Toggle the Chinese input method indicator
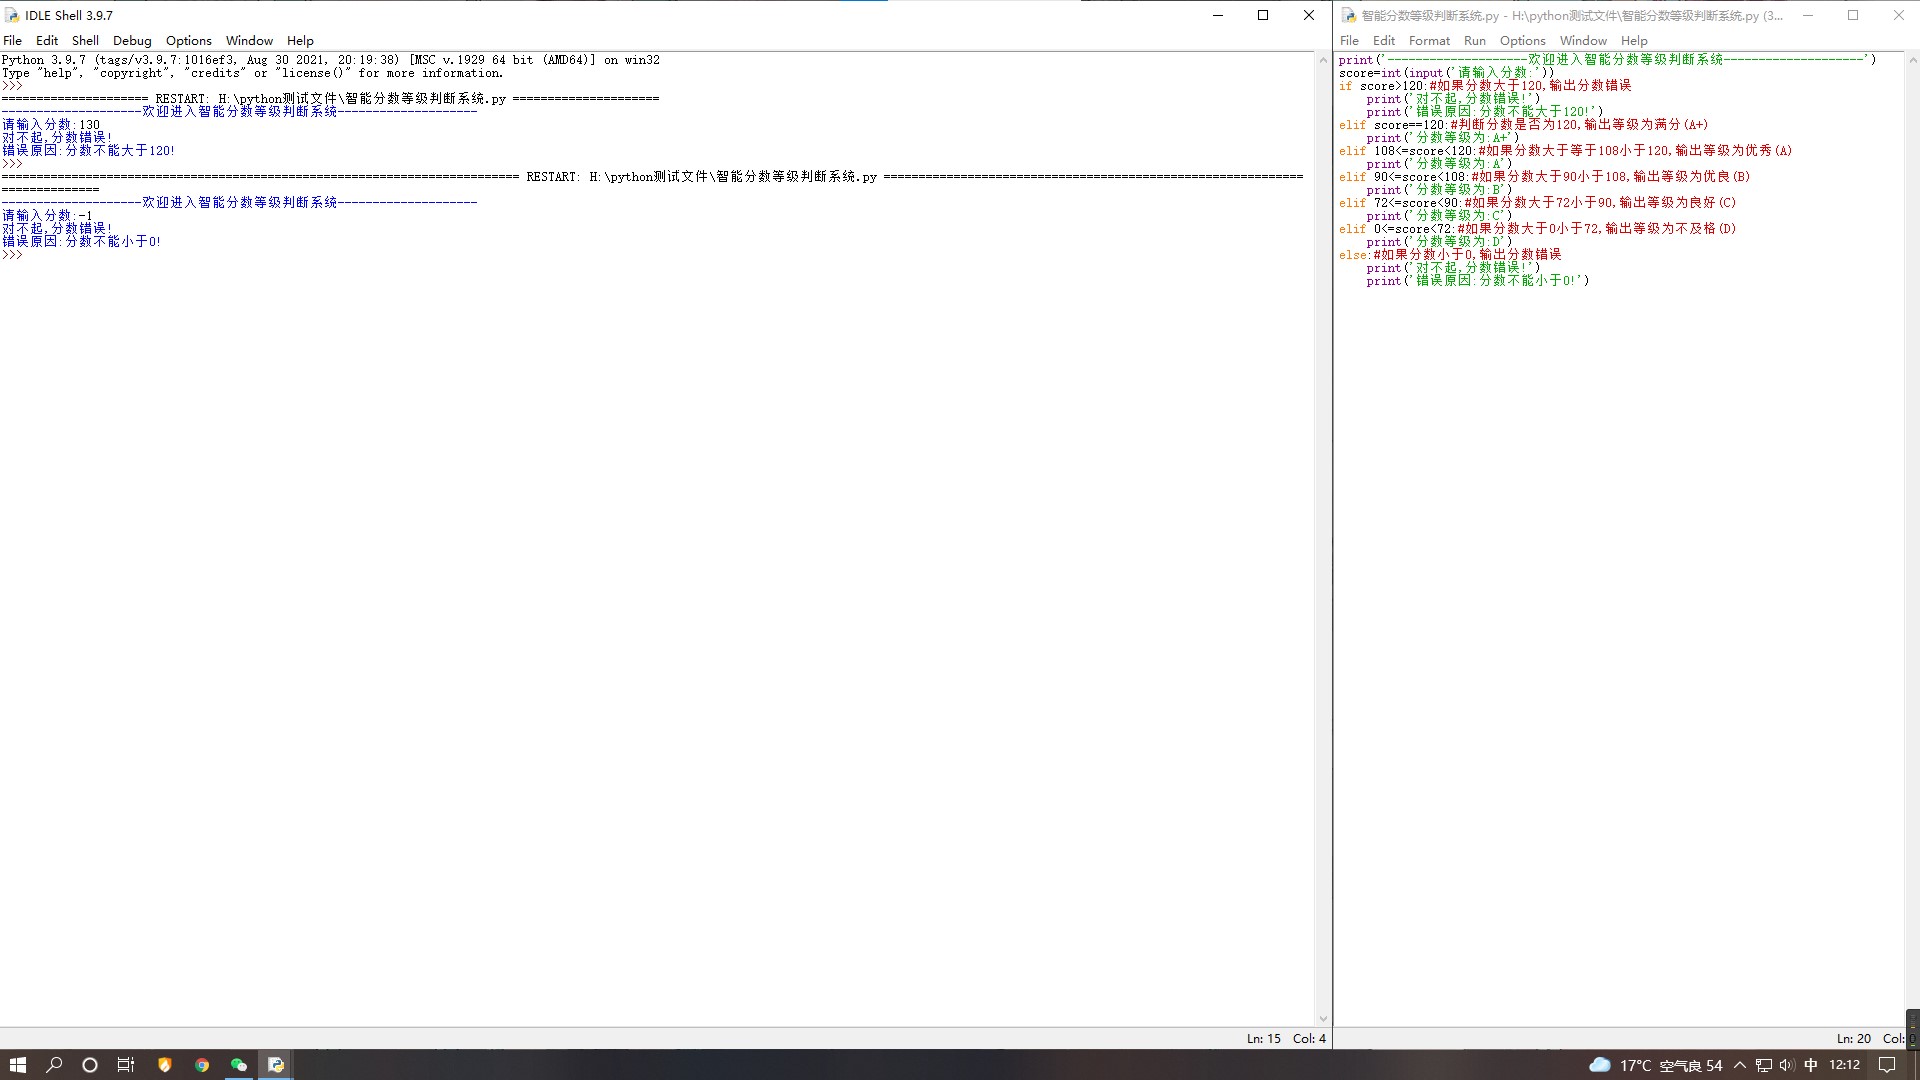This screenshot has width=1920, height=1080. point(1811,1065)
